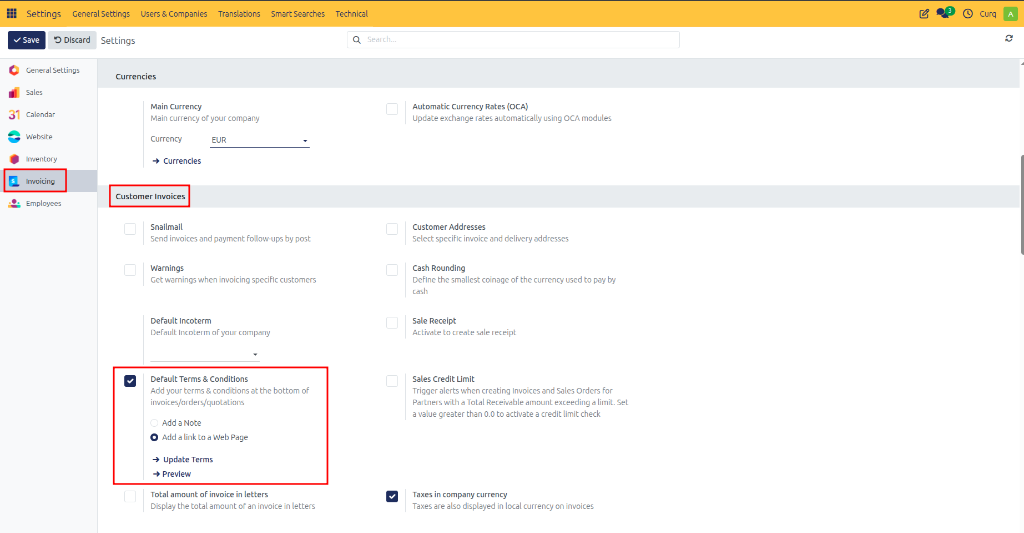Select General Settings sidebar icon
The height and width of the screenshot is (533, 1024).
14,70
